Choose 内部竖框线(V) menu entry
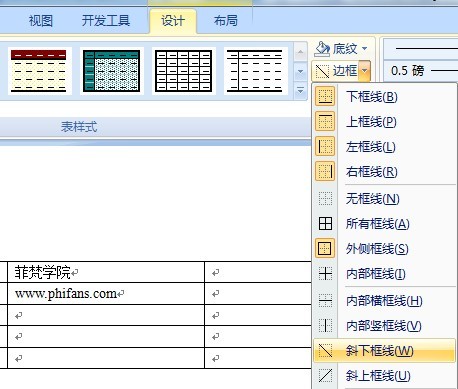458x389 pixels. pyautogui.click(x=385, y=326)
